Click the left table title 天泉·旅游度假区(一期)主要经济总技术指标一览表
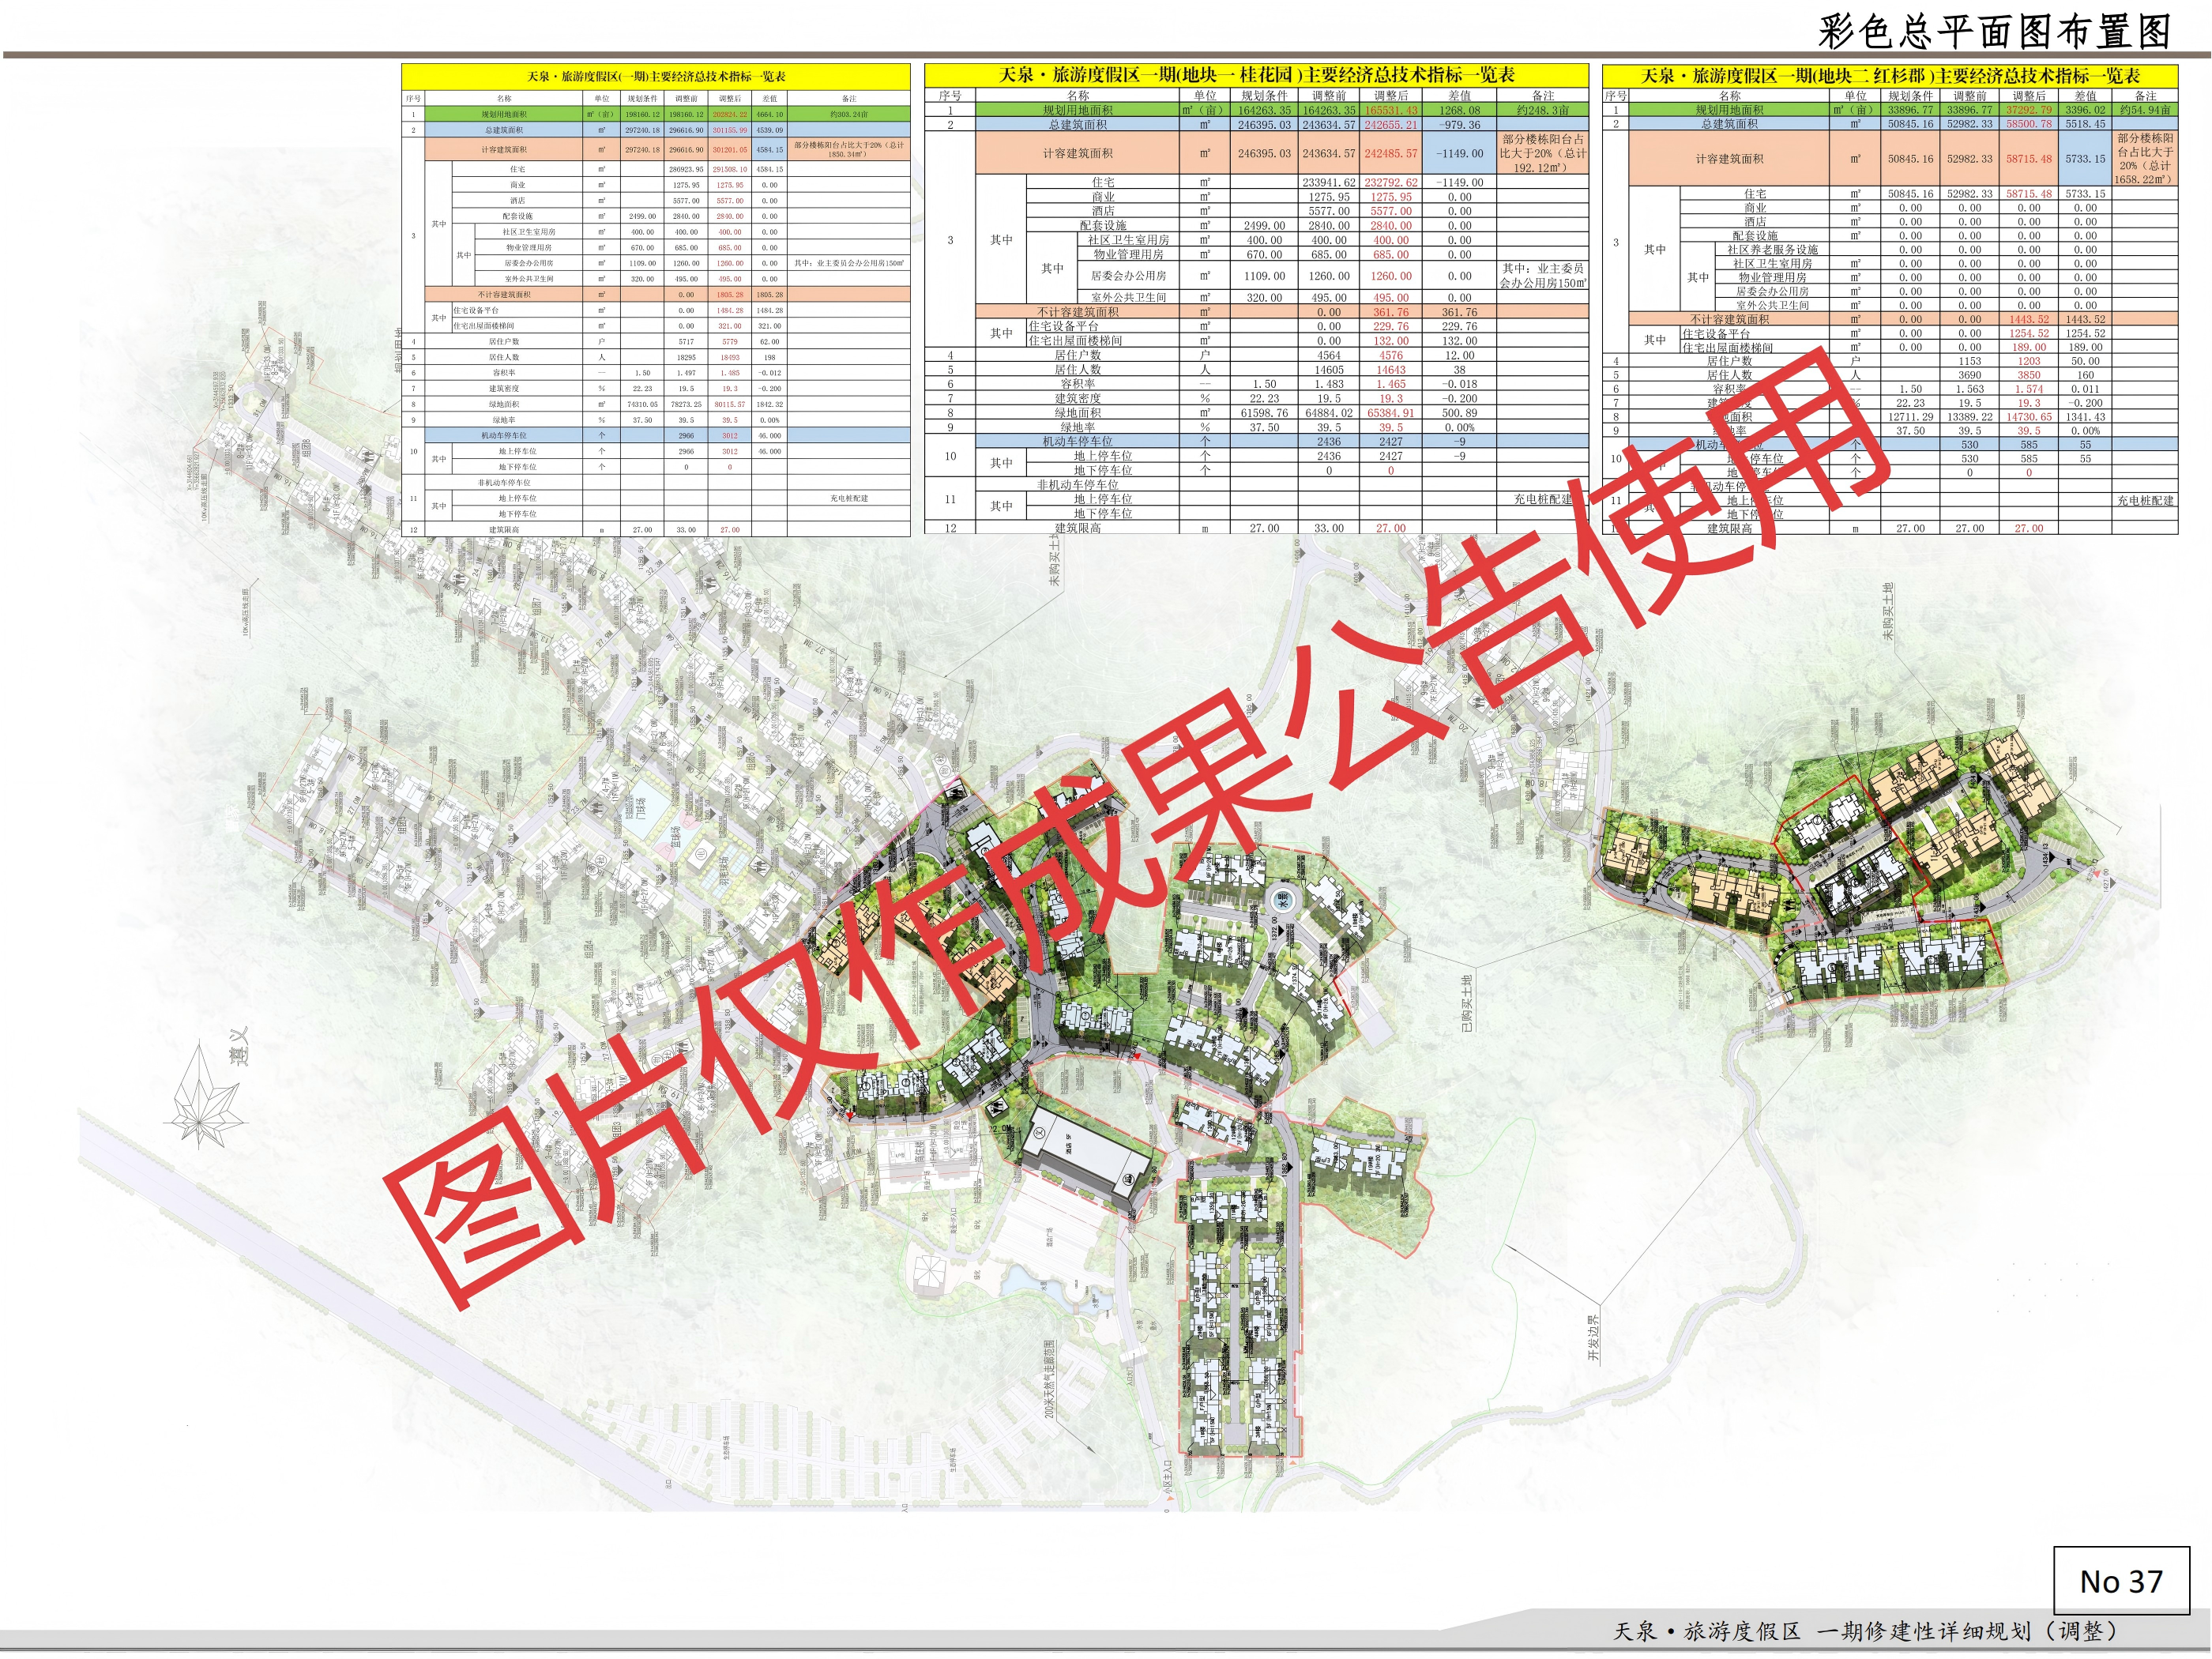The height and width of the screenshot is (1659, 2212). click(656, 76)
